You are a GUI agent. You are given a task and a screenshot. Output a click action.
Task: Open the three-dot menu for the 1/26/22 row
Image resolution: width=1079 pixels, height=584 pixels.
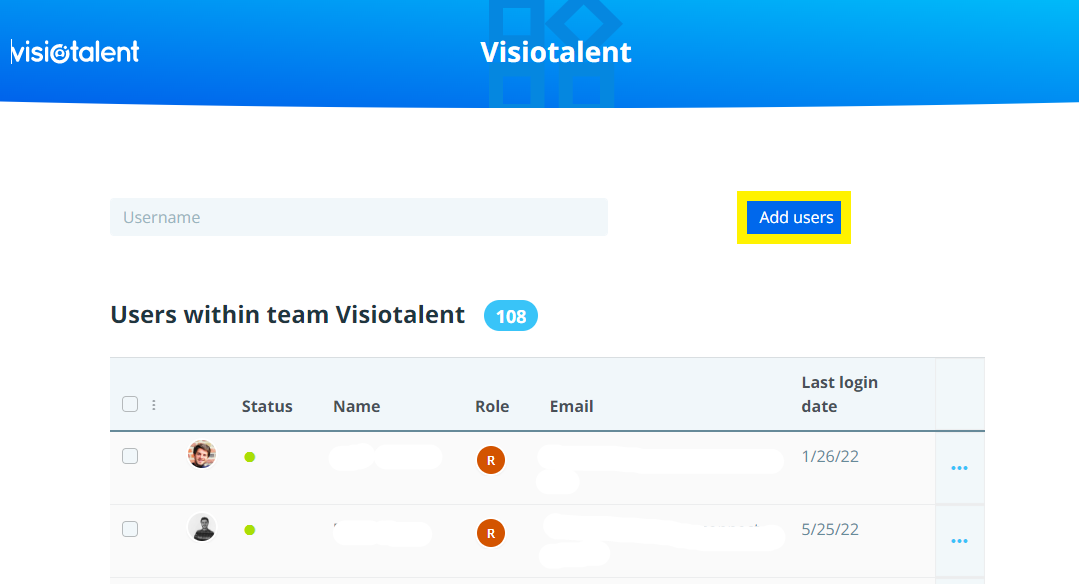[x=959, y=468]
